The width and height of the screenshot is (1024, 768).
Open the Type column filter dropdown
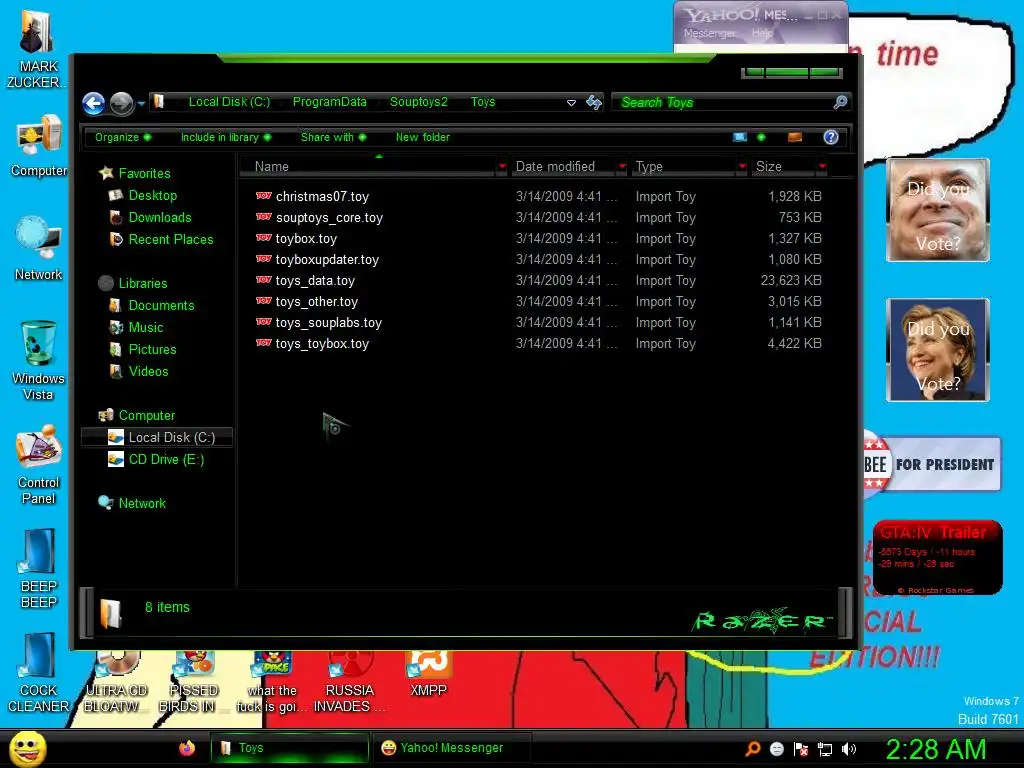pyautogui.click(x=742, y=167)
